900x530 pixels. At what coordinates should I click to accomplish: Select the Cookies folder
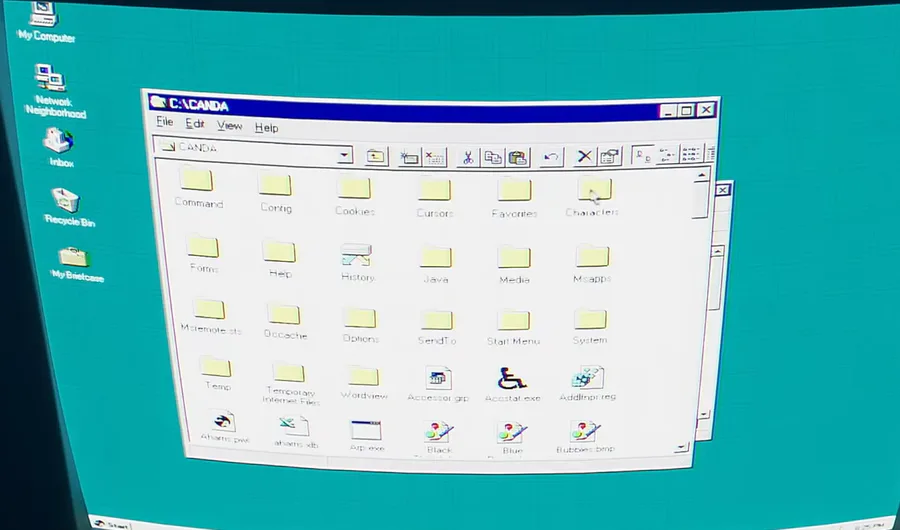click(355, 196)
